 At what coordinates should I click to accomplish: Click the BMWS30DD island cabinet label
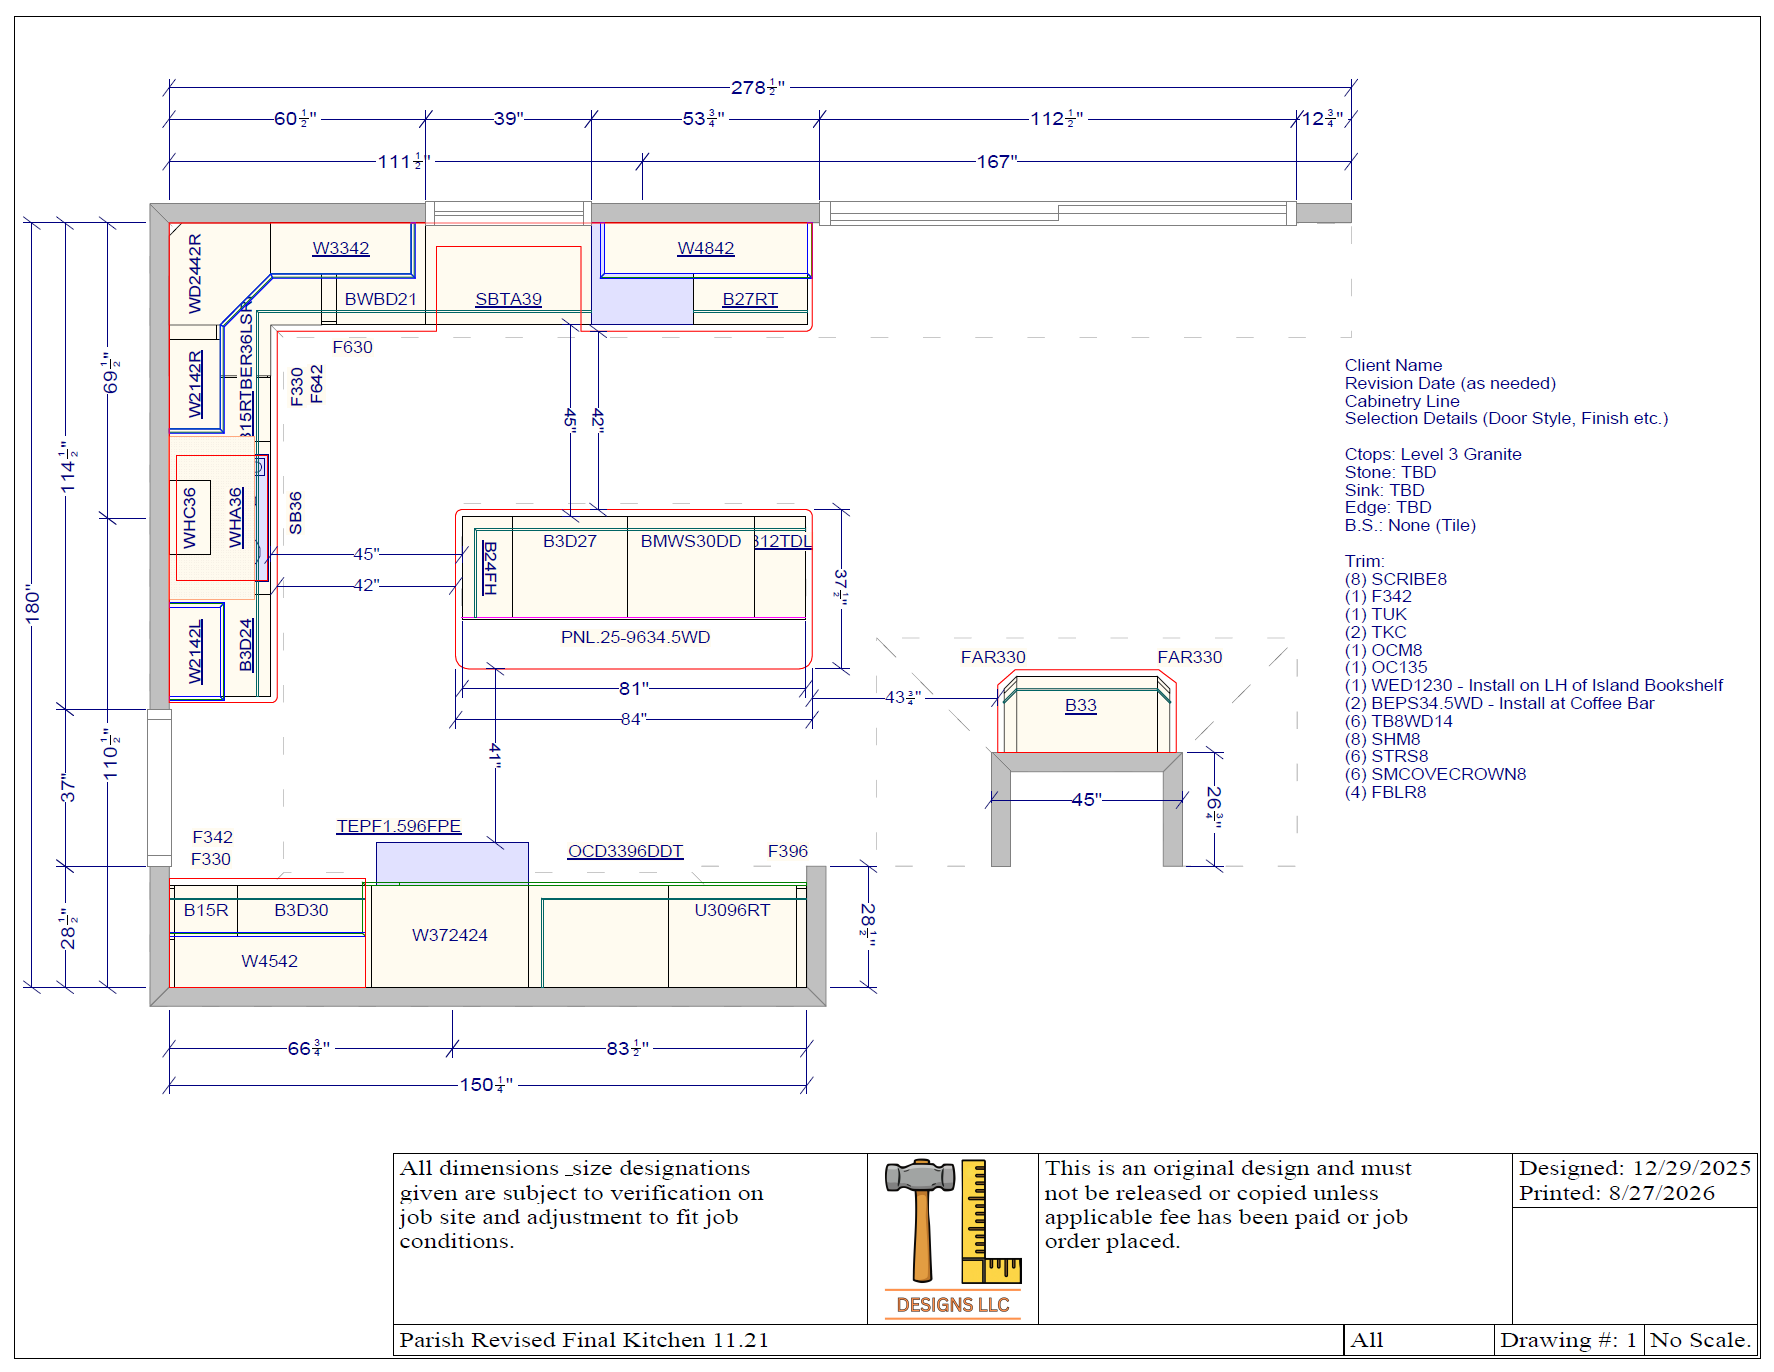point(691,541)
